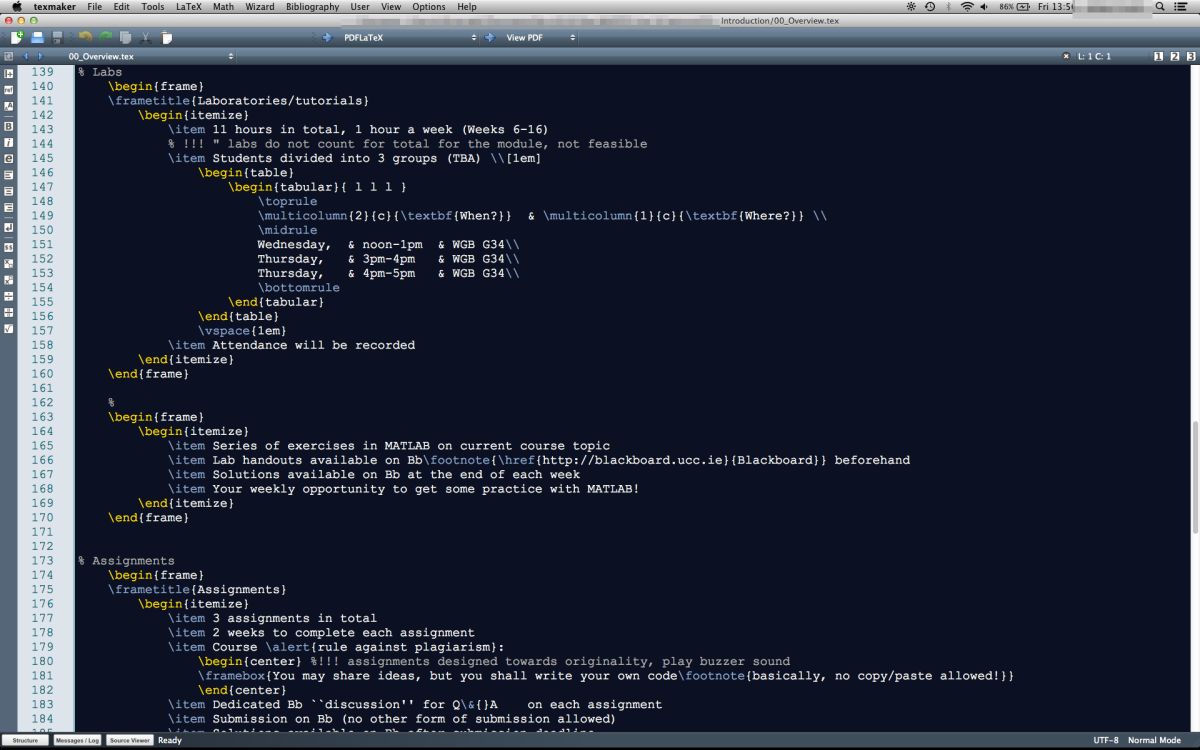This screenshot has width=1200, height=750.
Task: Apply emphasis with the e icon
Action: coord(8,158)
